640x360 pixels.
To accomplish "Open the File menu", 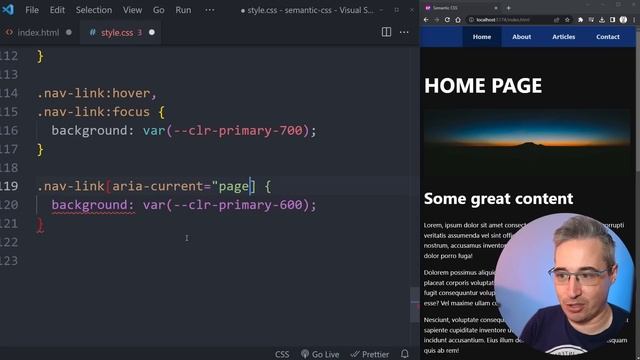I will pos(32,10).
